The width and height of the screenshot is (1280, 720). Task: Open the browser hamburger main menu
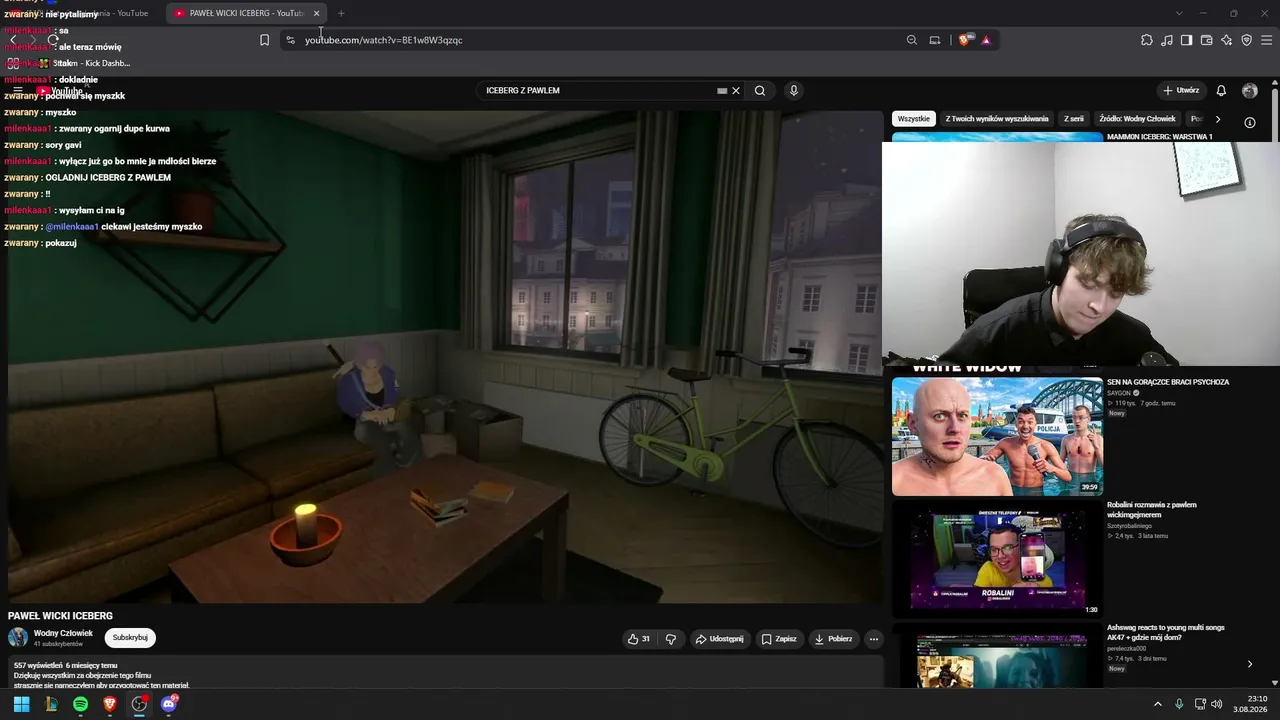click(1267, 40)
